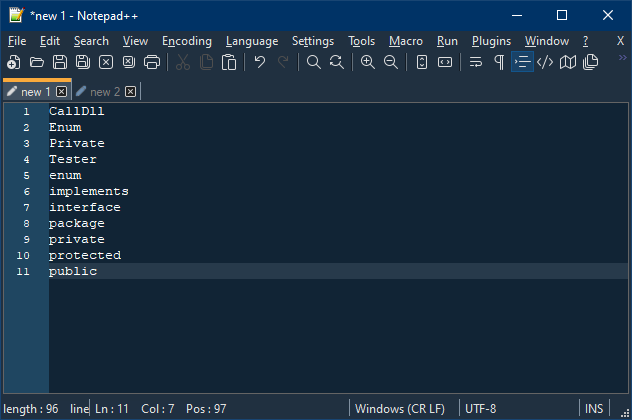Screen dimensions: 632x420
Task: Cut selection with the scissors icon
Action: tap(183, 62)
